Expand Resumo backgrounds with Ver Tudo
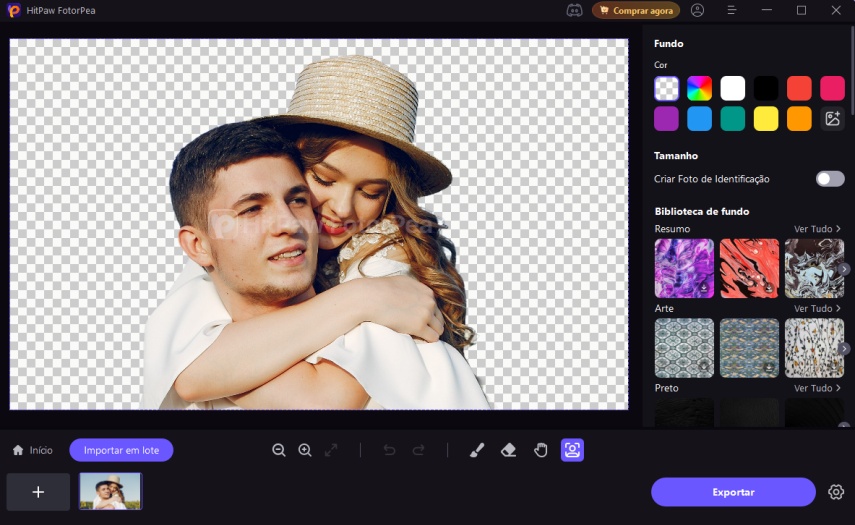Image resolution: width=855 pixels, height=525 pixels. [x=817, y=229]
